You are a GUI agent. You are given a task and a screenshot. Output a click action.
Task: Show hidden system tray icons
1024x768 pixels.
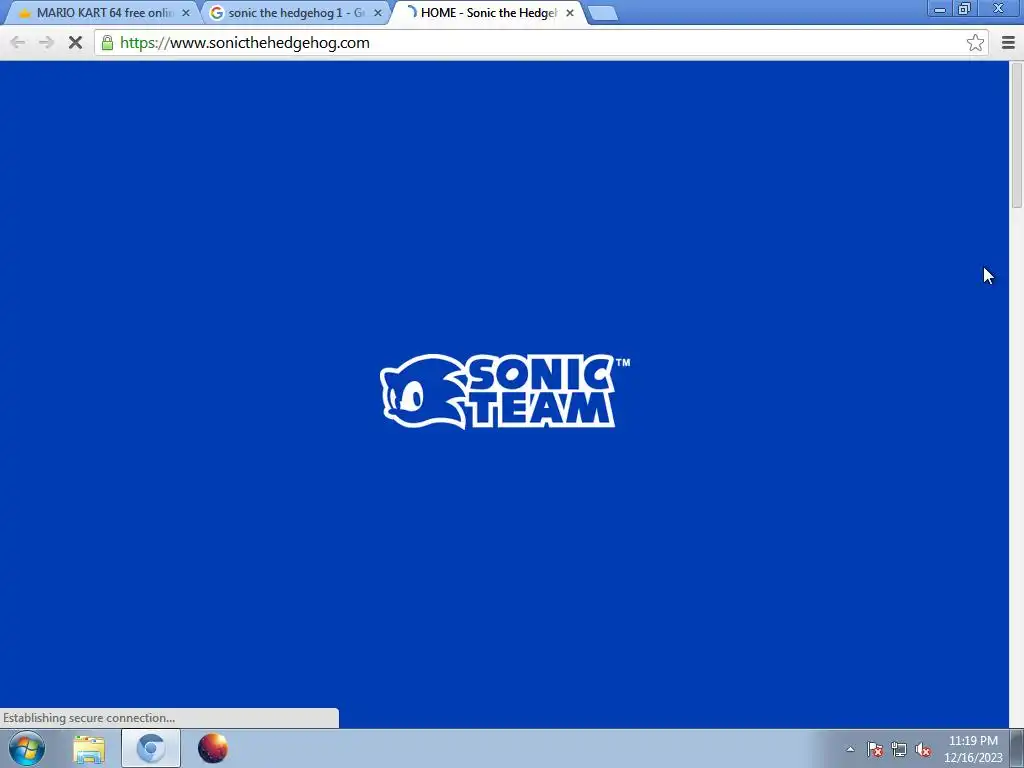(x=850, y=749)
